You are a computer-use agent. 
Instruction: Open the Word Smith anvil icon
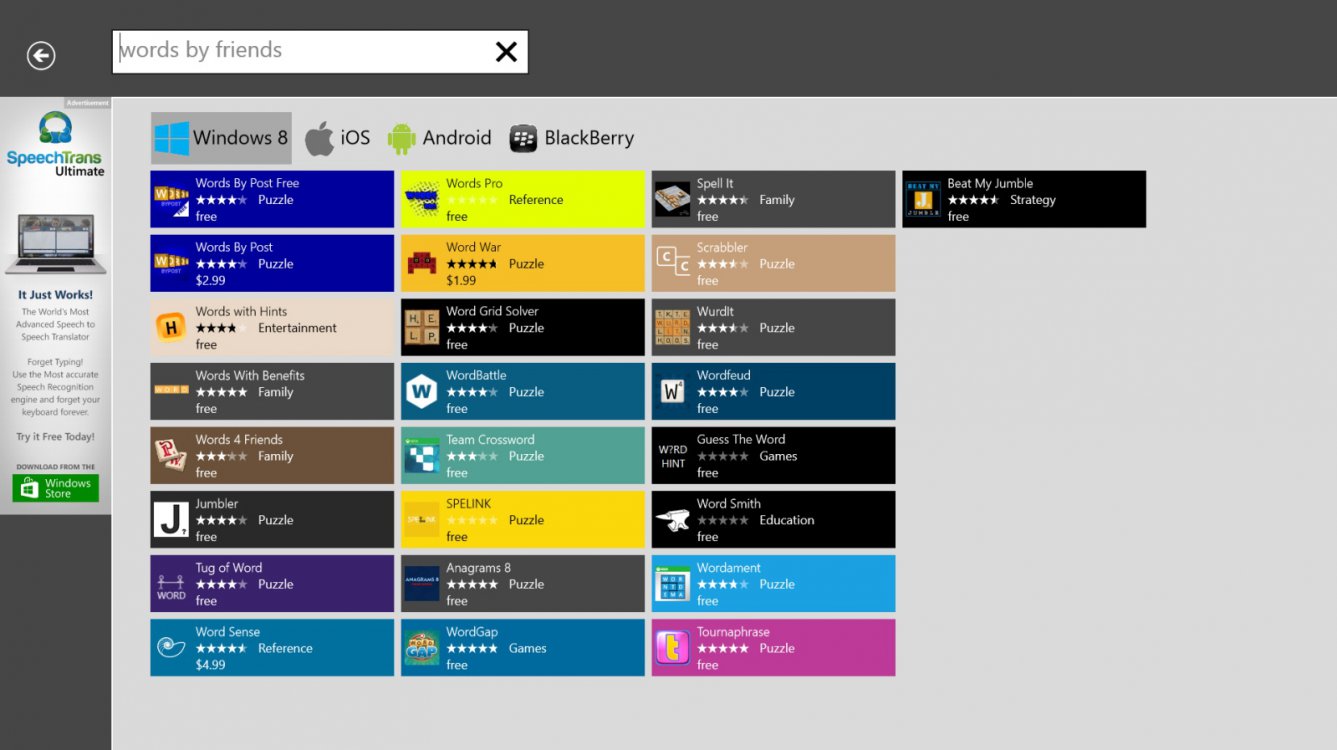[673, 519]
